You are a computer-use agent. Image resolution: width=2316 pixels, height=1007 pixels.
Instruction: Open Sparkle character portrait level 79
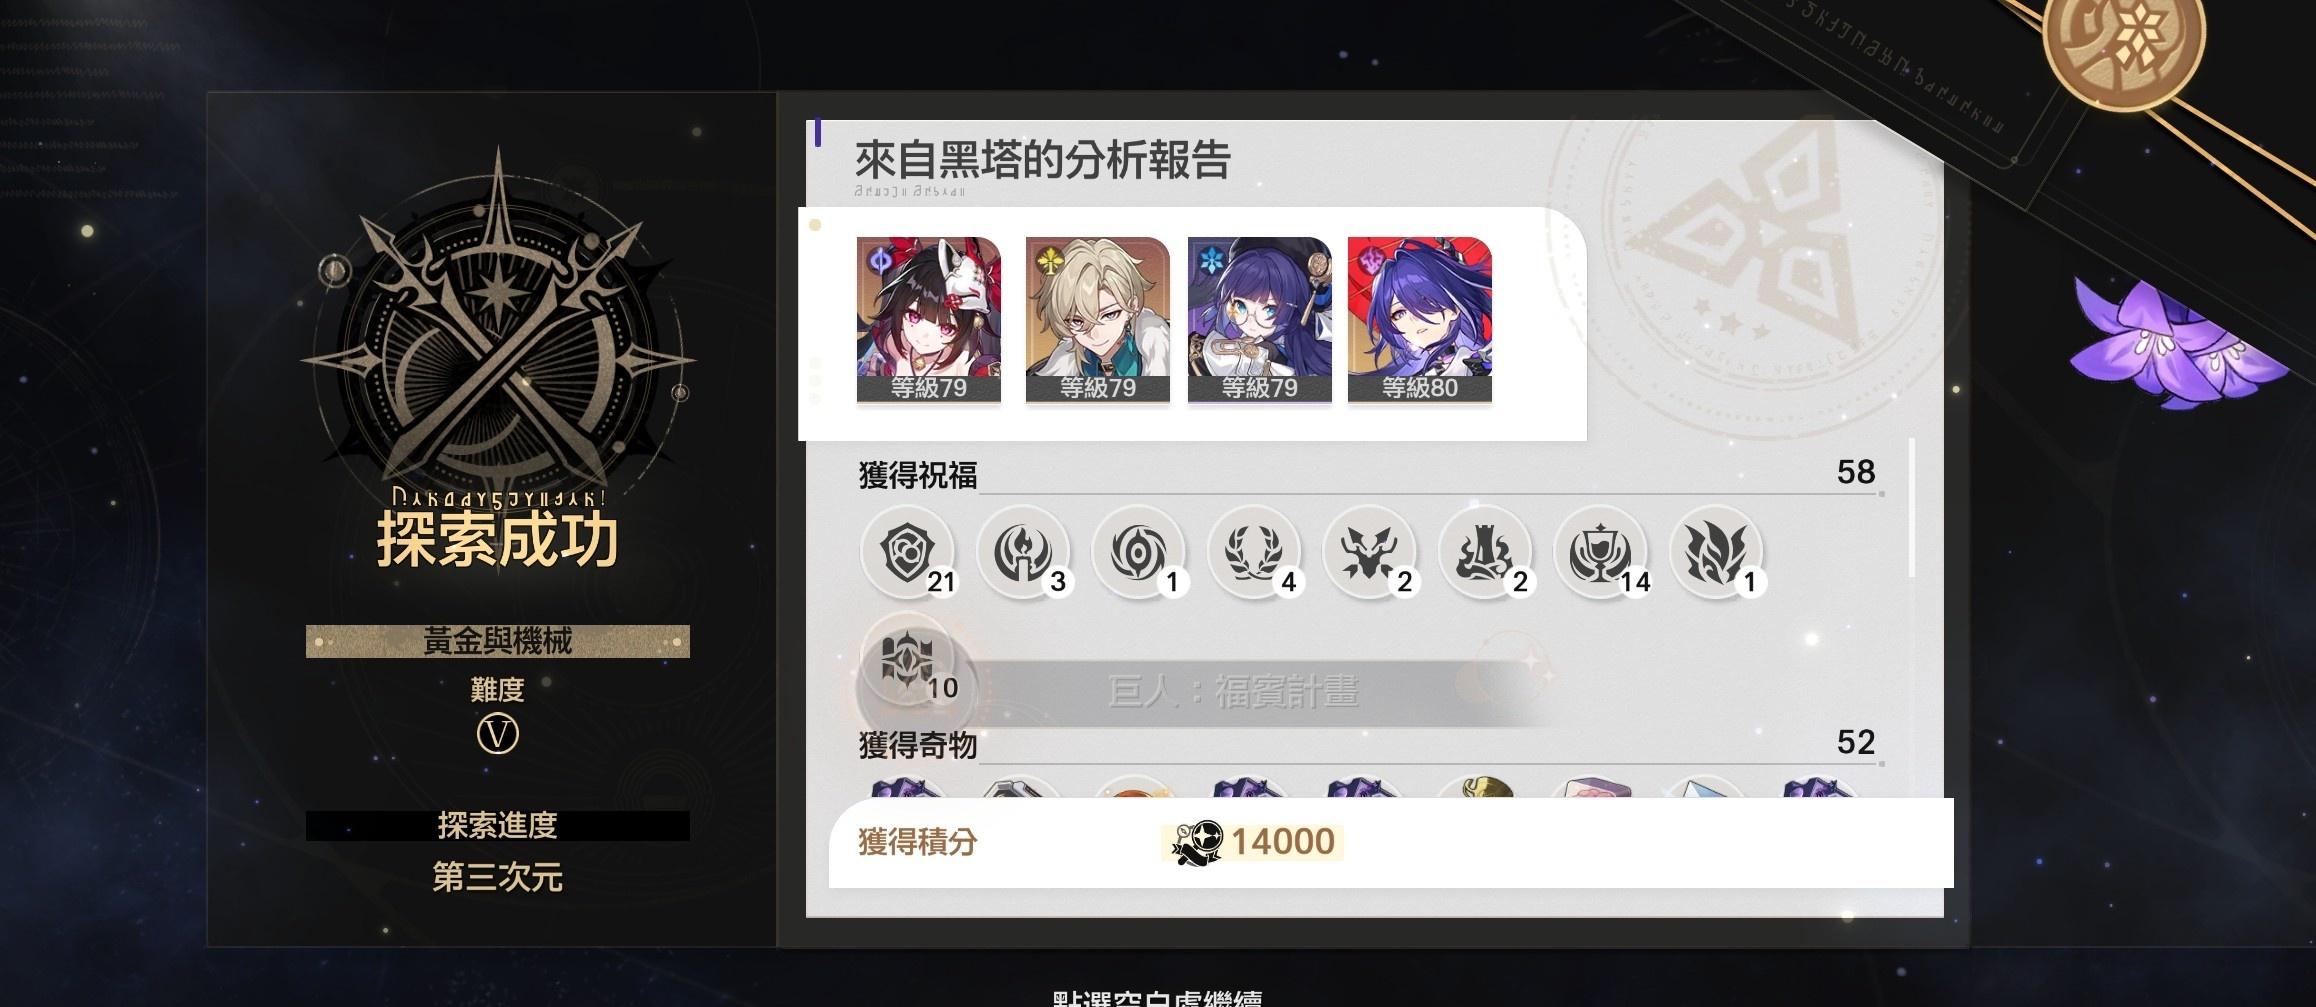click(x=929, y=320)
